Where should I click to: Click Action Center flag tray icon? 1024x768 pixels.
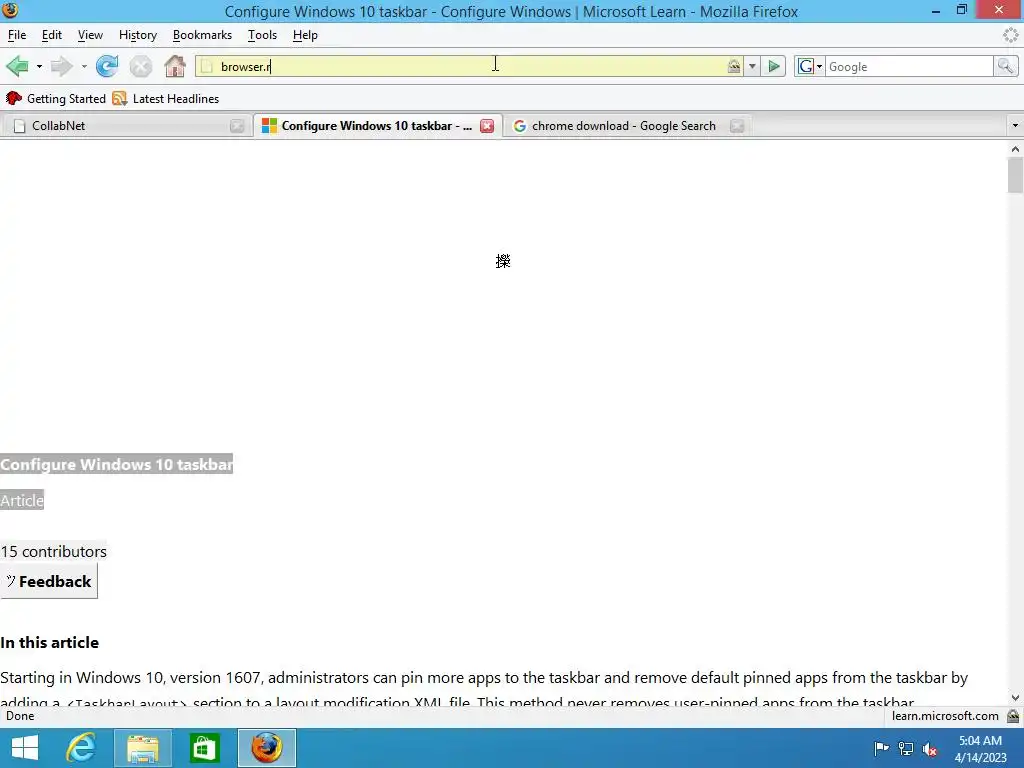pos(881,748)
